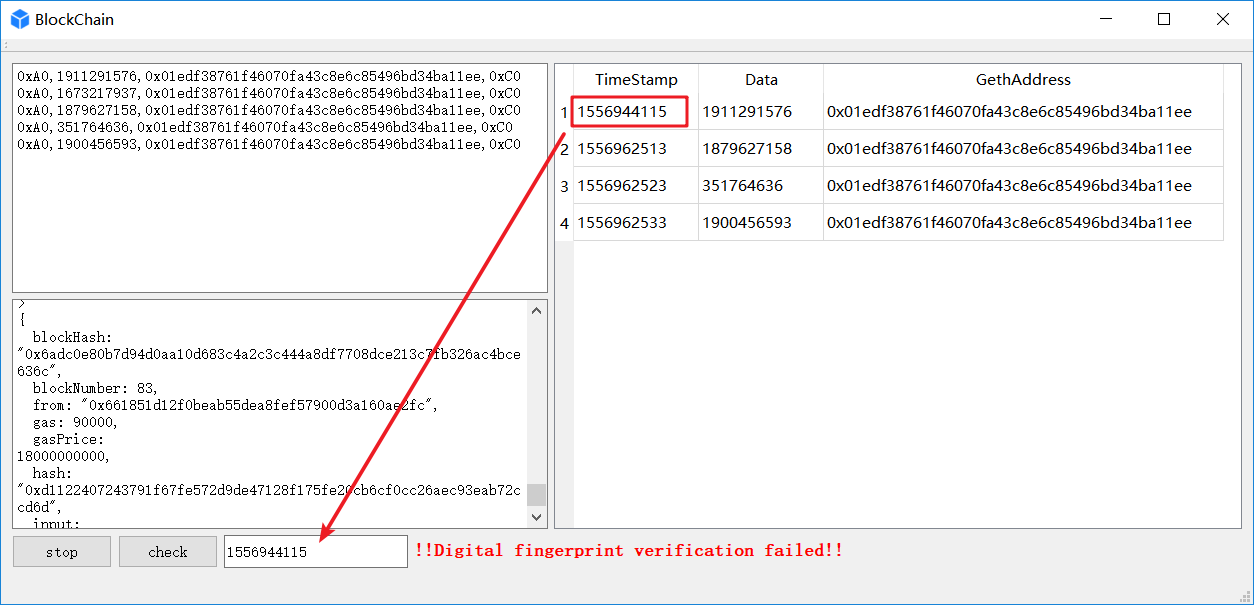
Task: Click the gasPrice value 18000000000
Action: pos(63,456)
